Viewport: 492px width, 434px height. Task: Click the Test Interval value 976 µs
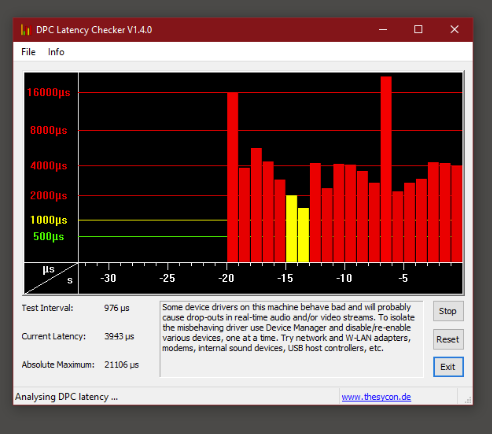pyautogui.click(x=117, y=308)
